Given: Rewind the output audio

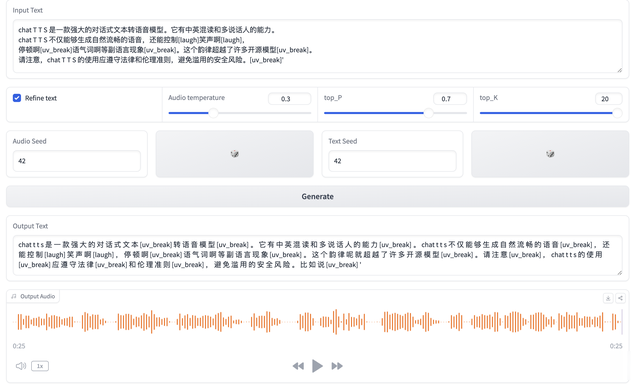Looking at the screenshot, I should (298, 366).
